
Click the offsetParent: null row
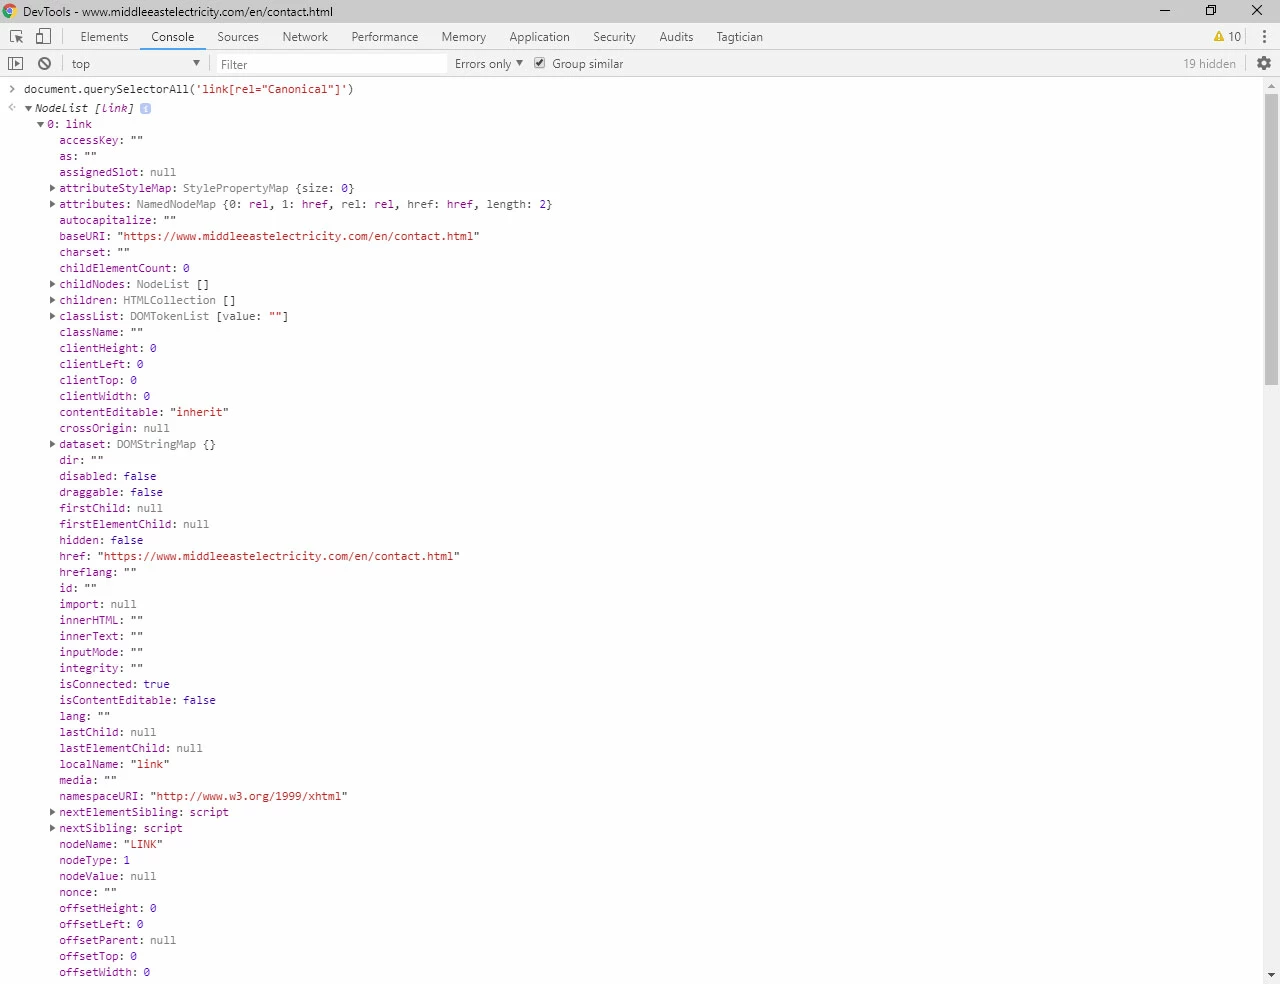click(117, 940)
